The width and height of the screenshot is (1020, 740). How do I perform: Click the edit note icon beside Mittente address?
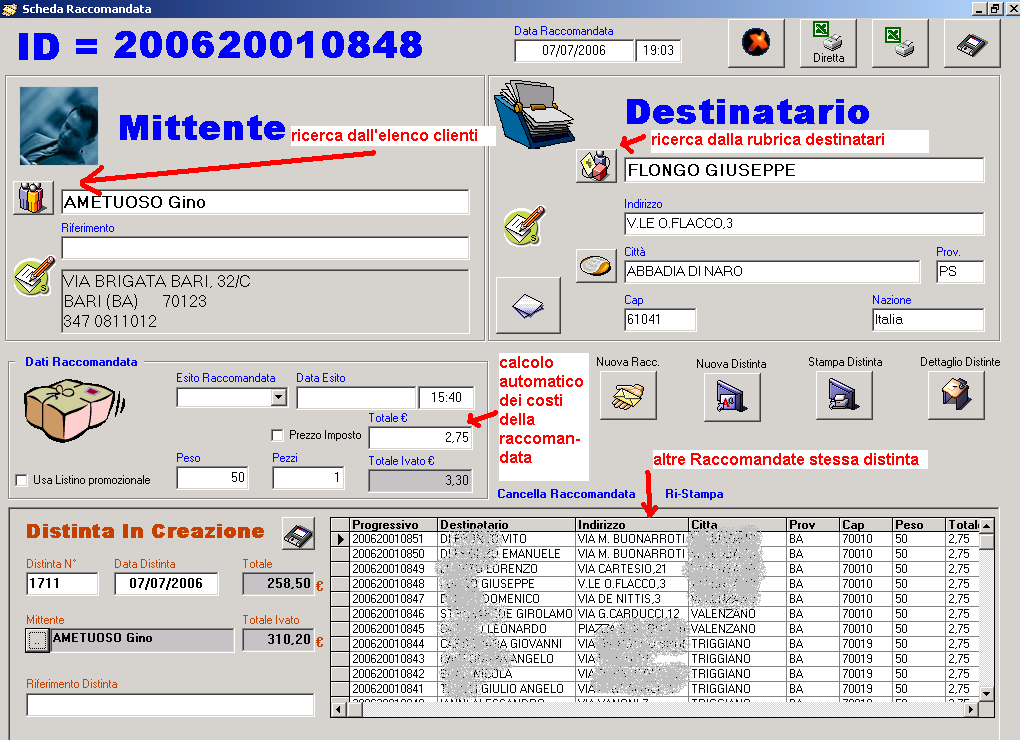tap(34, 276)
